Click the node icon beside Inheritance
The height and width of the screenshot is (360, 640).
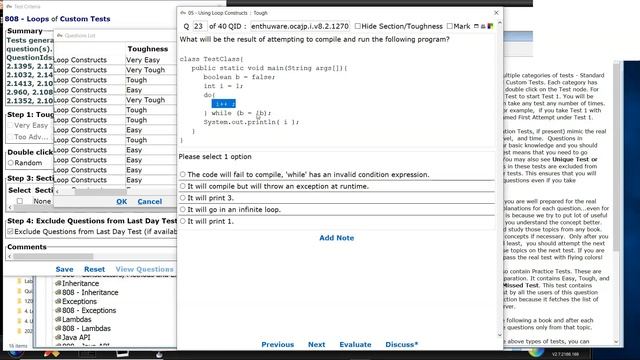pyautogui.click(x=58, y=283)
